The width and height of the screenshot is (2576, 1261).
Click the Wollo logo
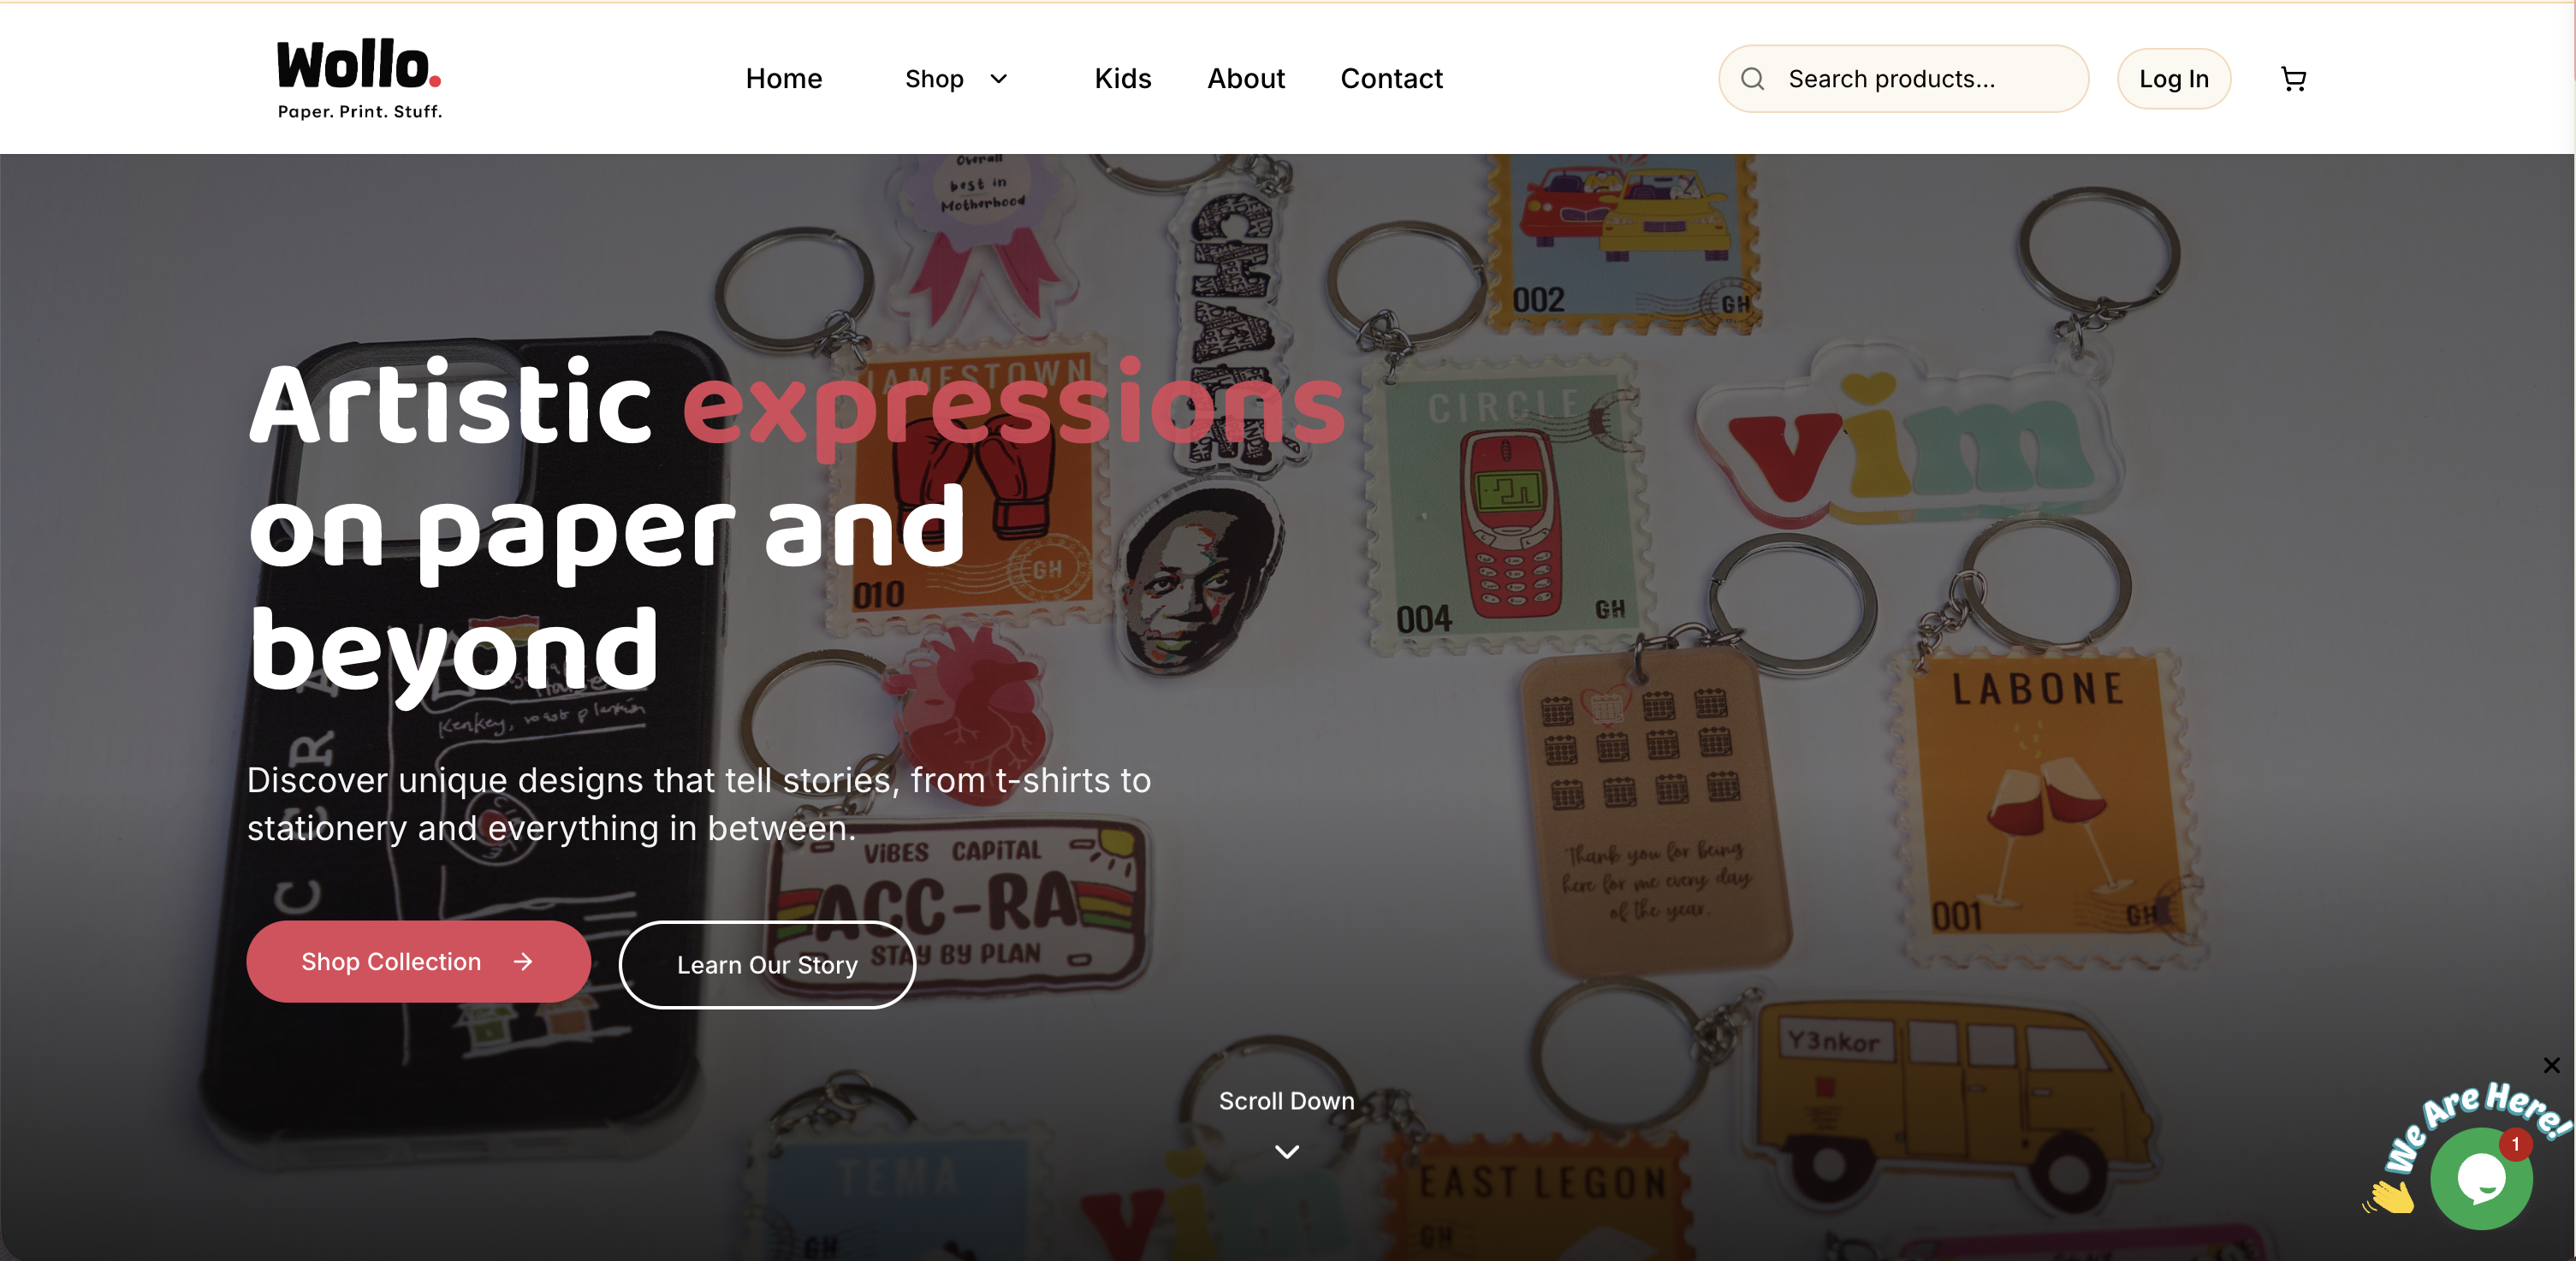point(359,79)
